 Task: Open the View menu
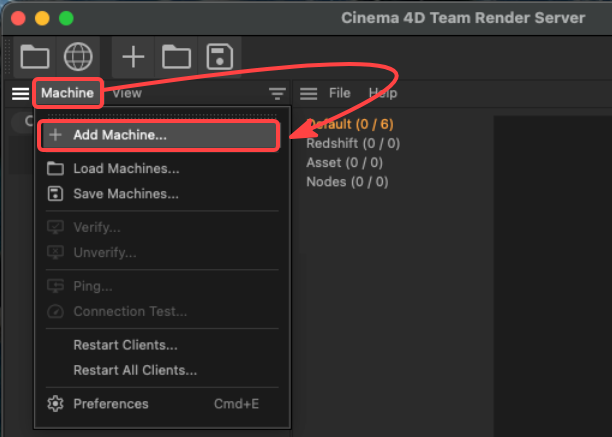click(127, 93)
